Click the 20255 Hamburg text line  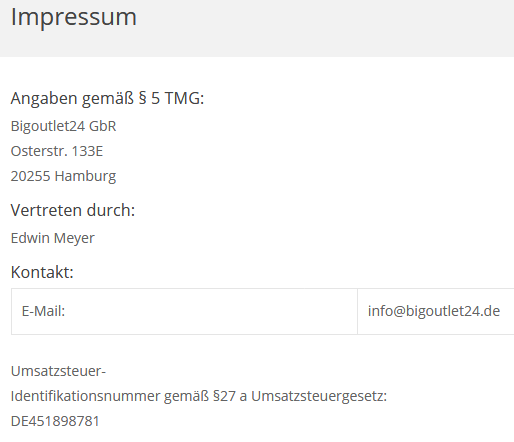point(63,176)
